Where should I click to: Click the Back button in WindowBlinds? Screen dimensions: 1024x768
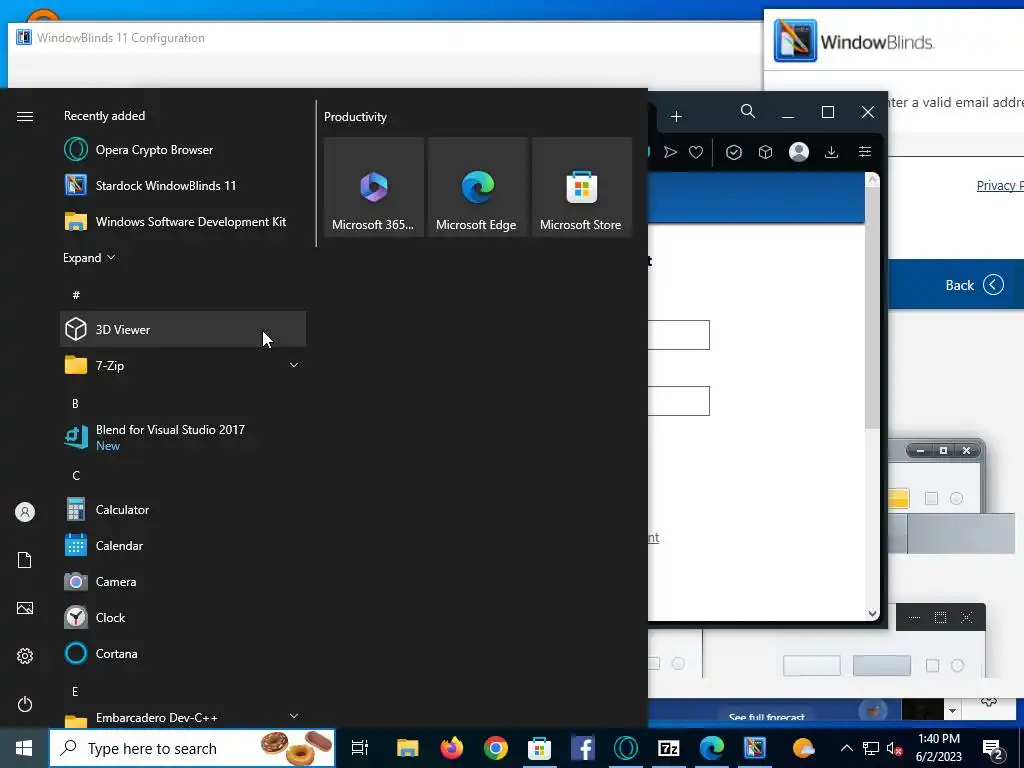click(974, 285)
